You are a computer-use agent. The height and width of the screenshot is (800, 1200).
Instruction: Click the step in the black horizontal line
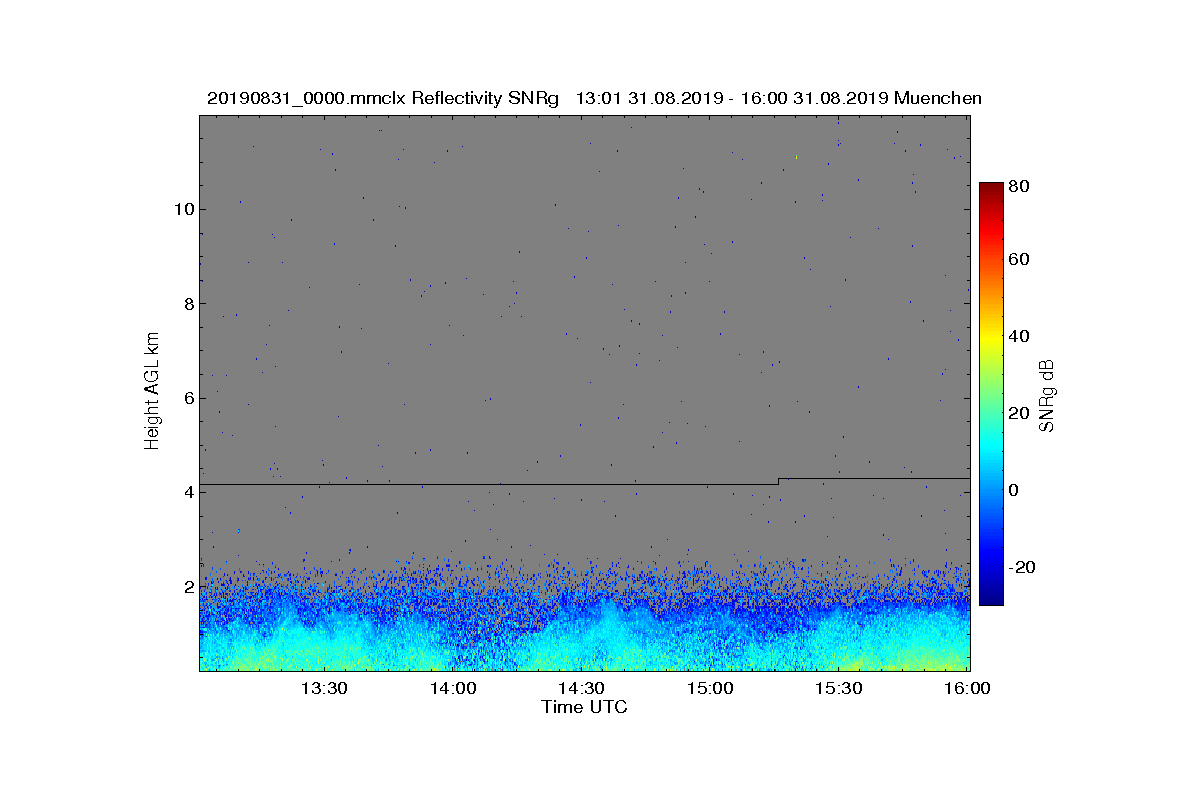coord(778,481)
